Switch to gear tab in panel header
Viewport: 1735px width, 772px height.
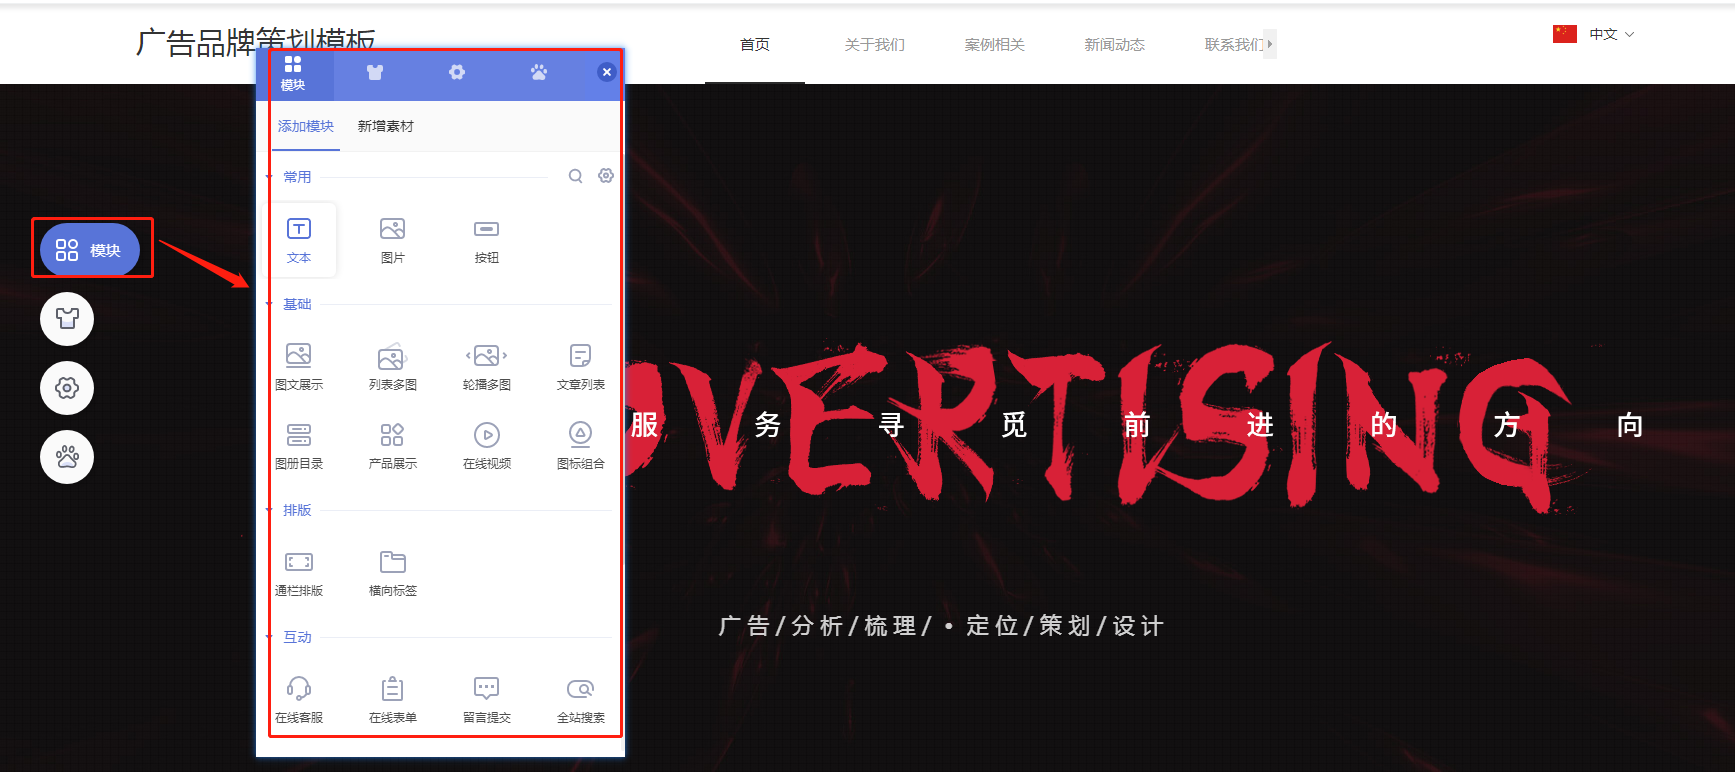(x=457, y=72)
